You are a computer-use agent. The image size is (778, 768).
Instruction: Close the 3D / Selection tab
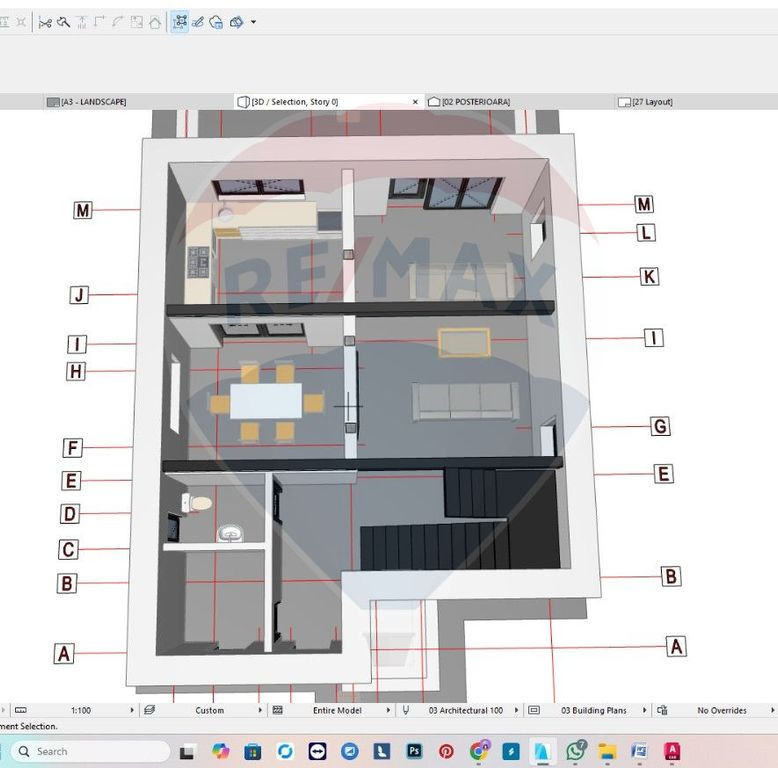coord(415,102)
